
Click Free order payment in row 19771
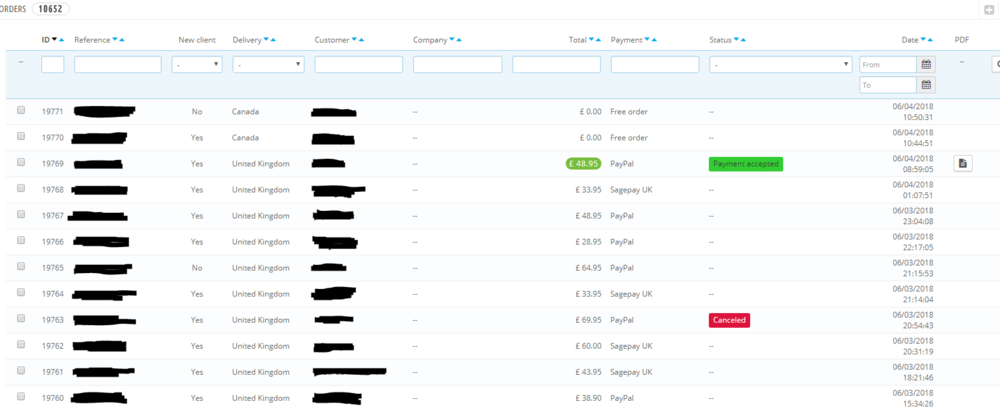[x=629, y=112]
